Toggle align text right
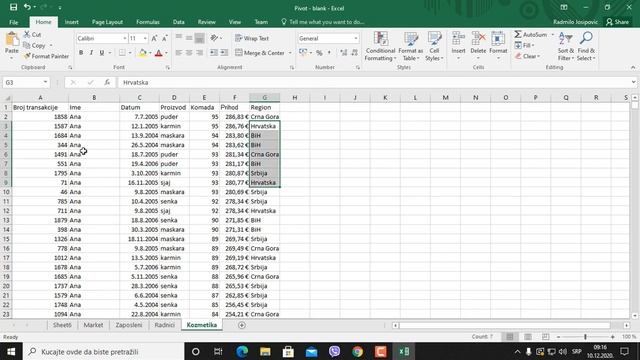 199,53
